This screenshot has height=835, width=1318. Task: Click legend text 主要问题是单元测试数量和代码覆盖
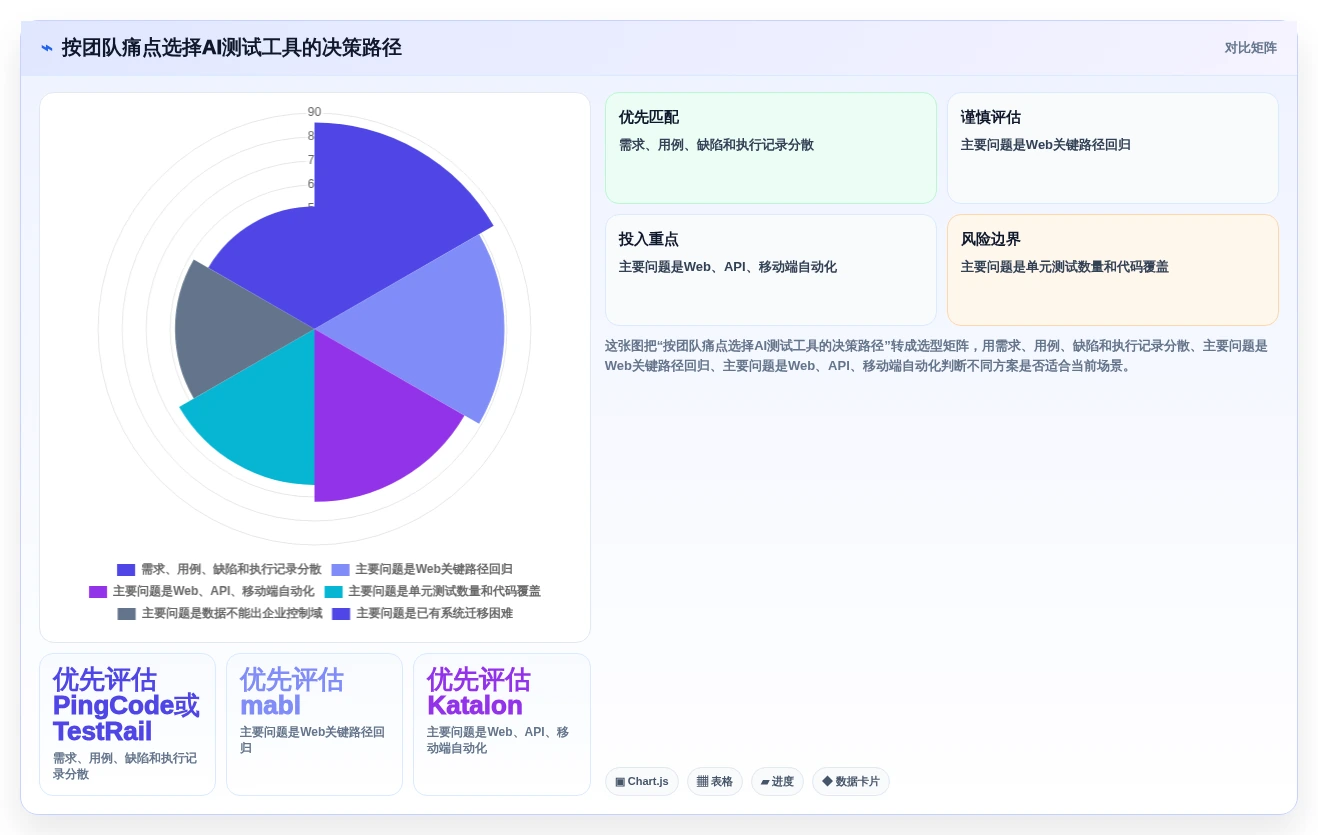tap(444, 591)
